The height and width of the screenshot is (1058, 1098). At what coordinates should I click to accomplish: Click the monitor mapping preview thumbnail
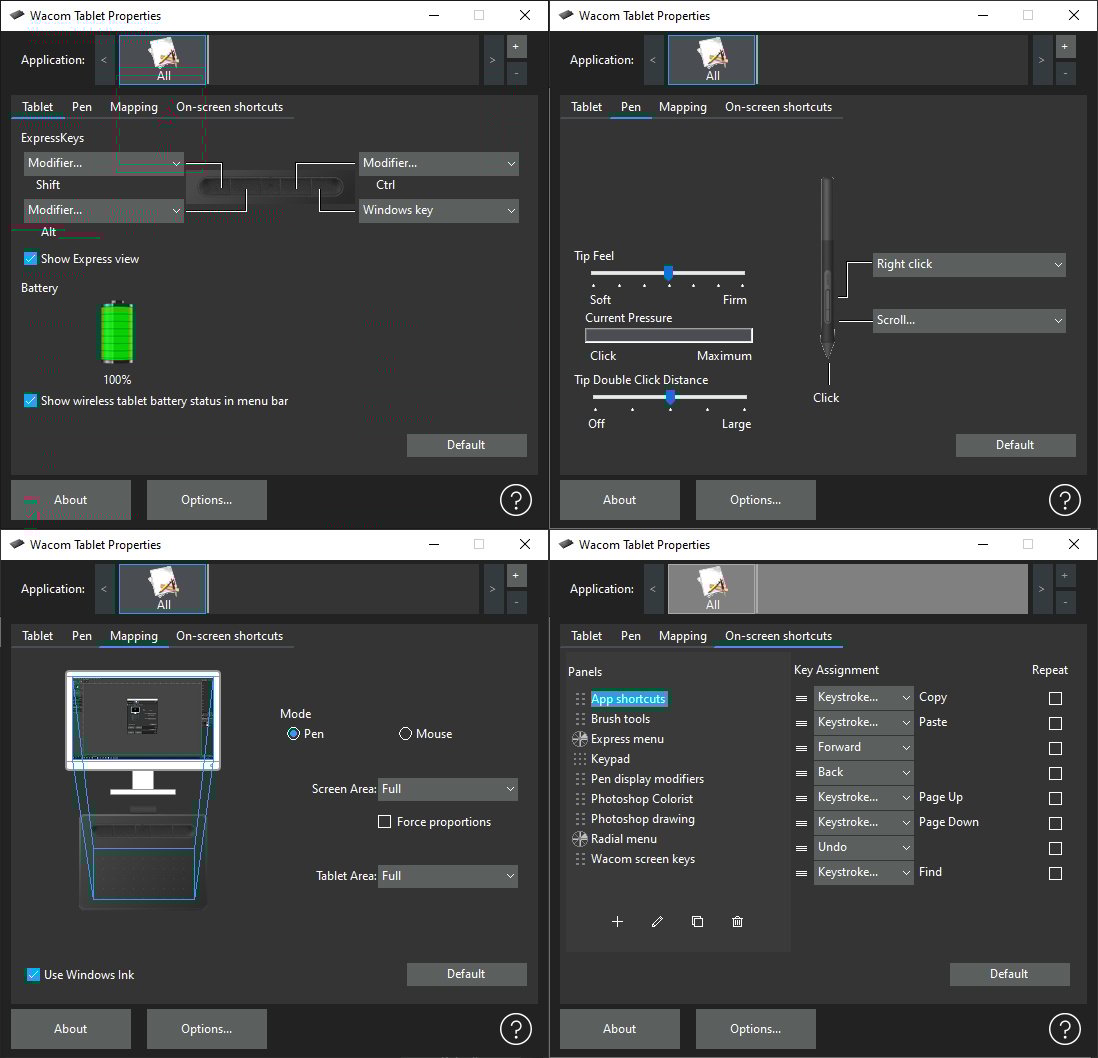click(143, 720)
